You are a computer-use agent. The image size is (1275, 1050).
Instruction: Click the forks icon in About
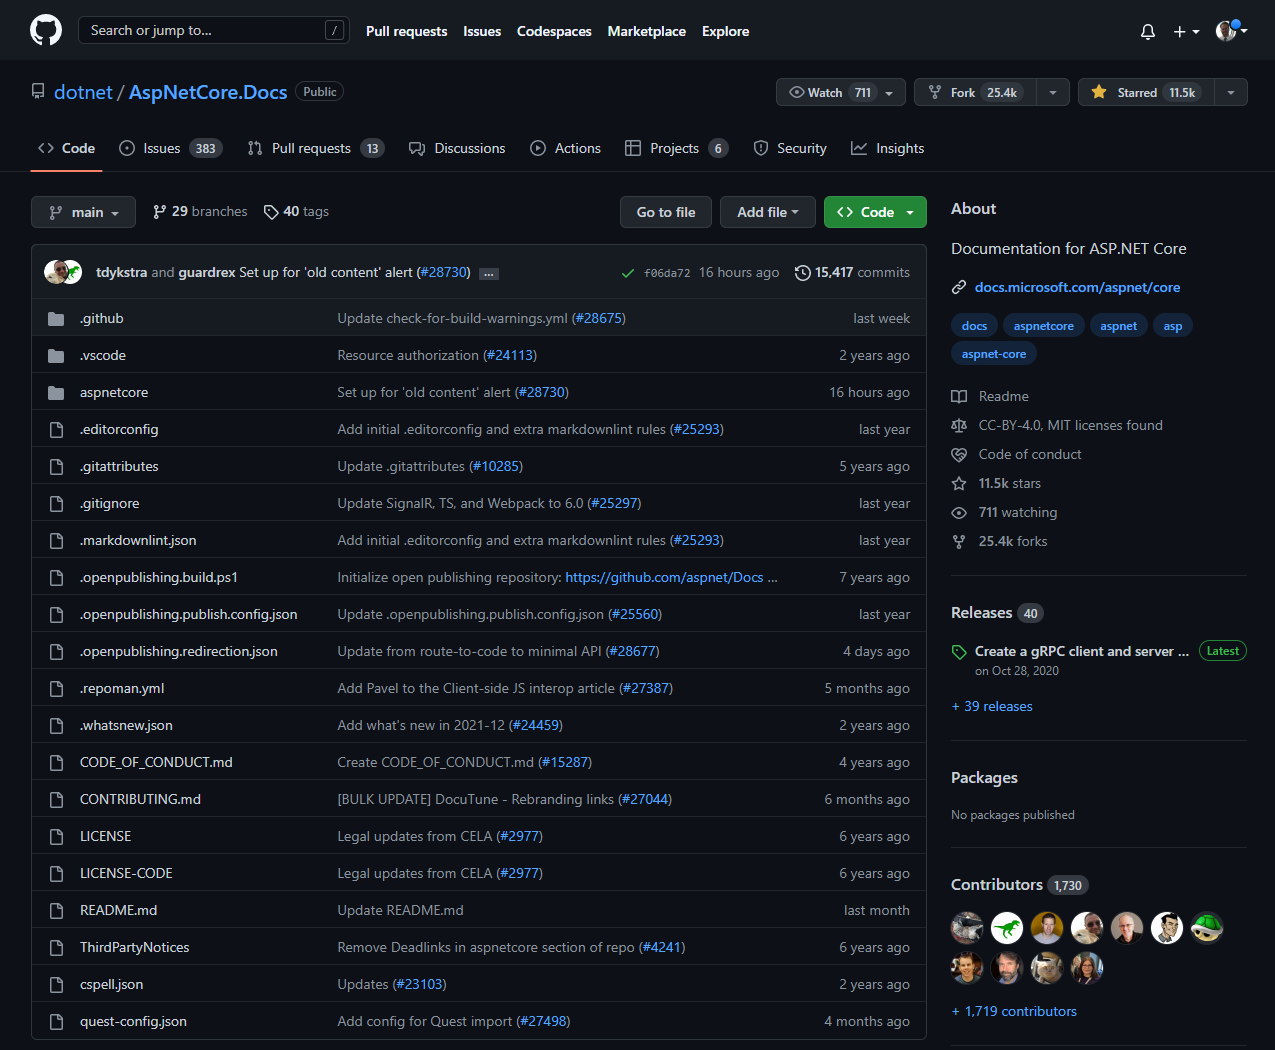(959, 542)
